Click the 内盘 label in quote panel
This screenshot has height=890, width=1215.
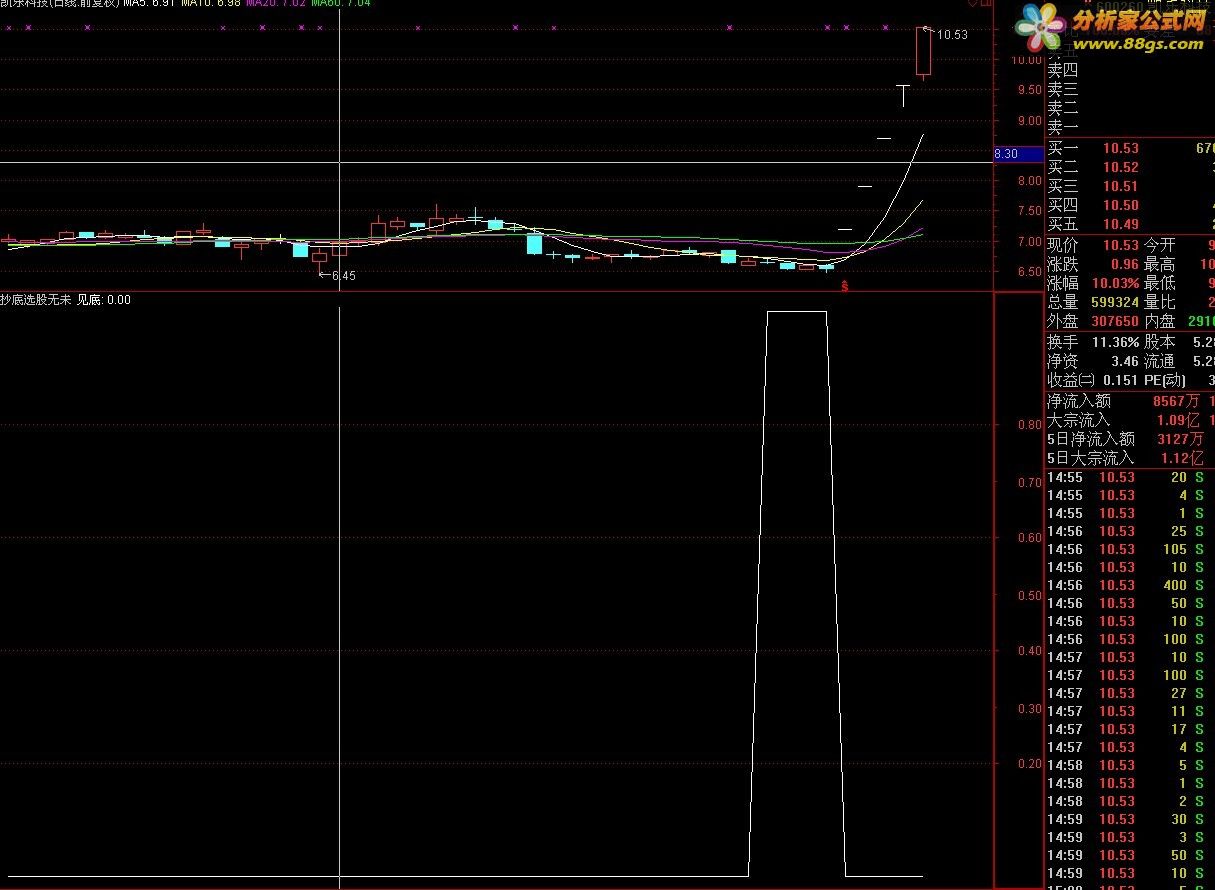(x=1160, y=321)
